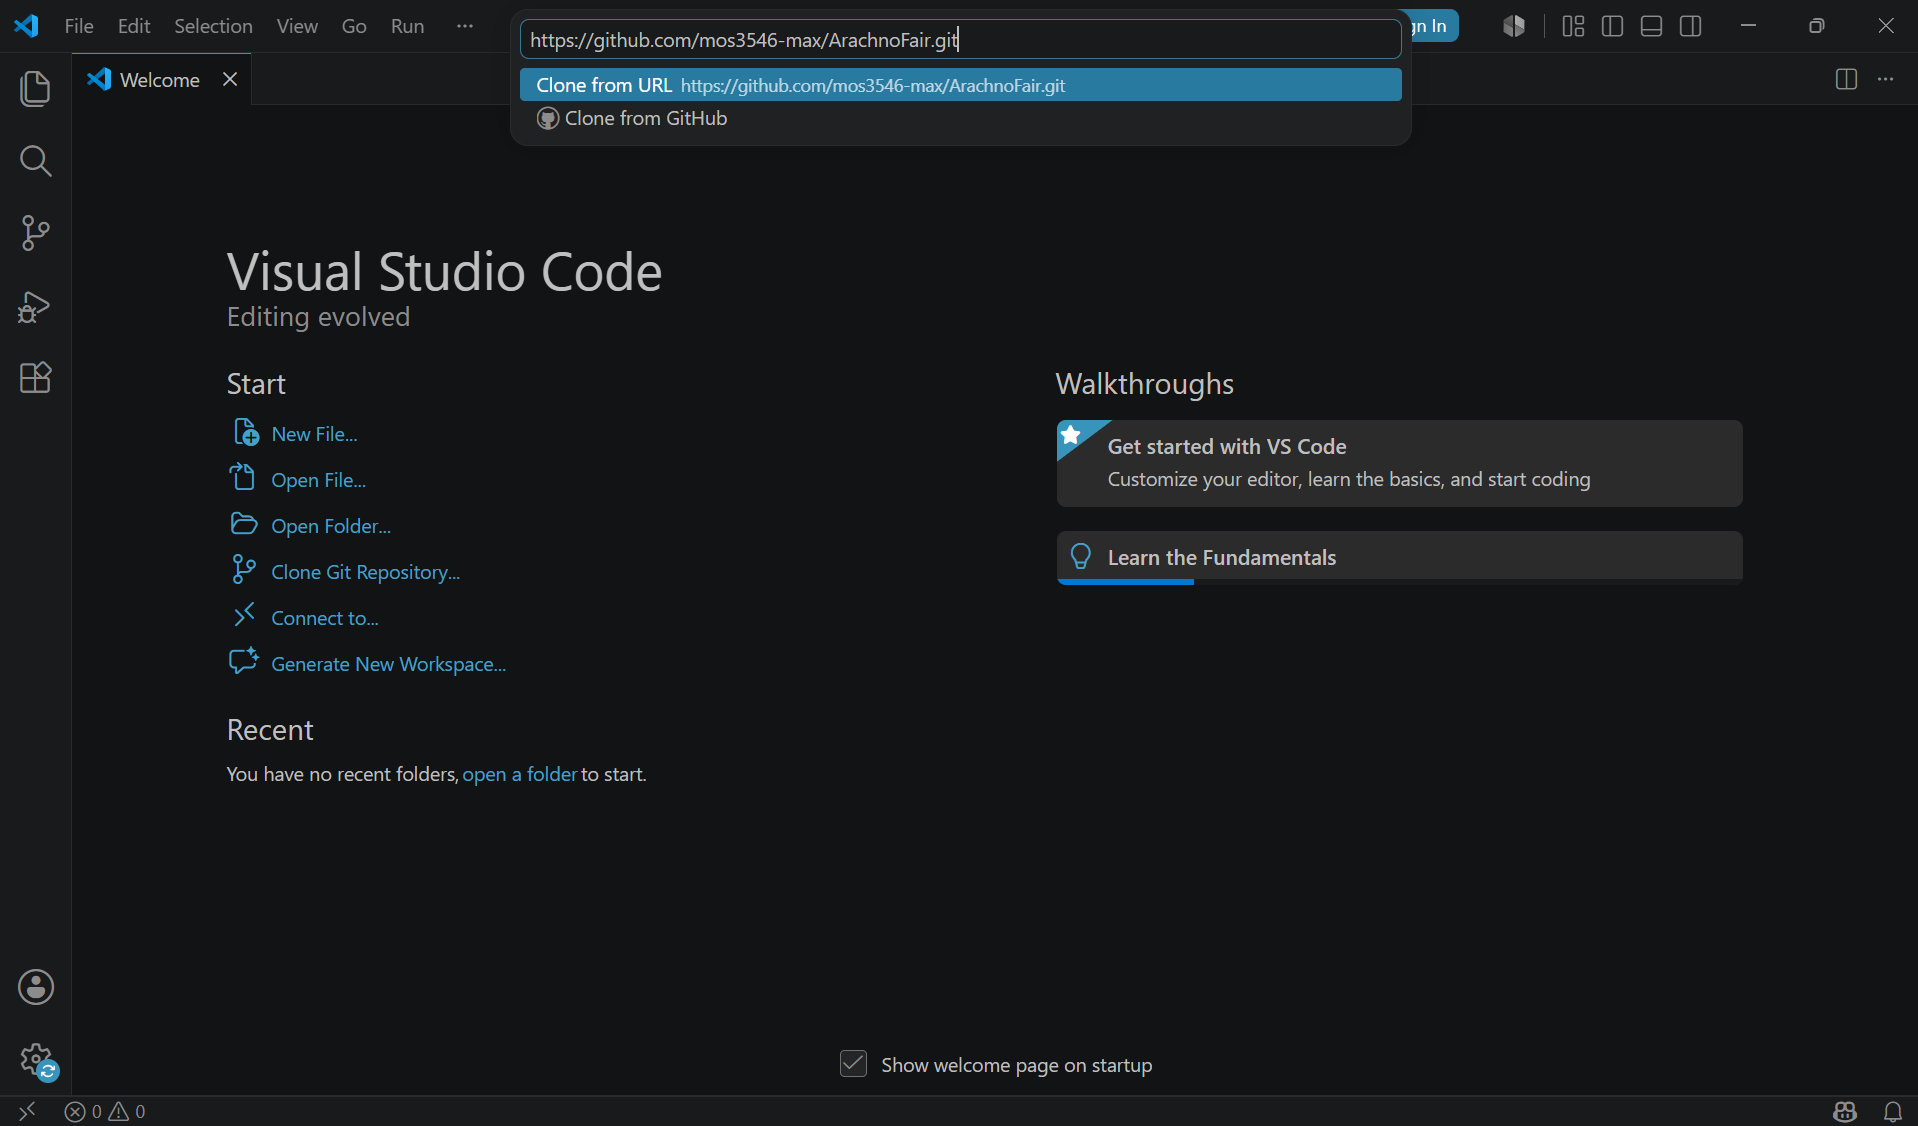Click the repository URL input field
The image size is (1918, 1126).
click(960, 40)
